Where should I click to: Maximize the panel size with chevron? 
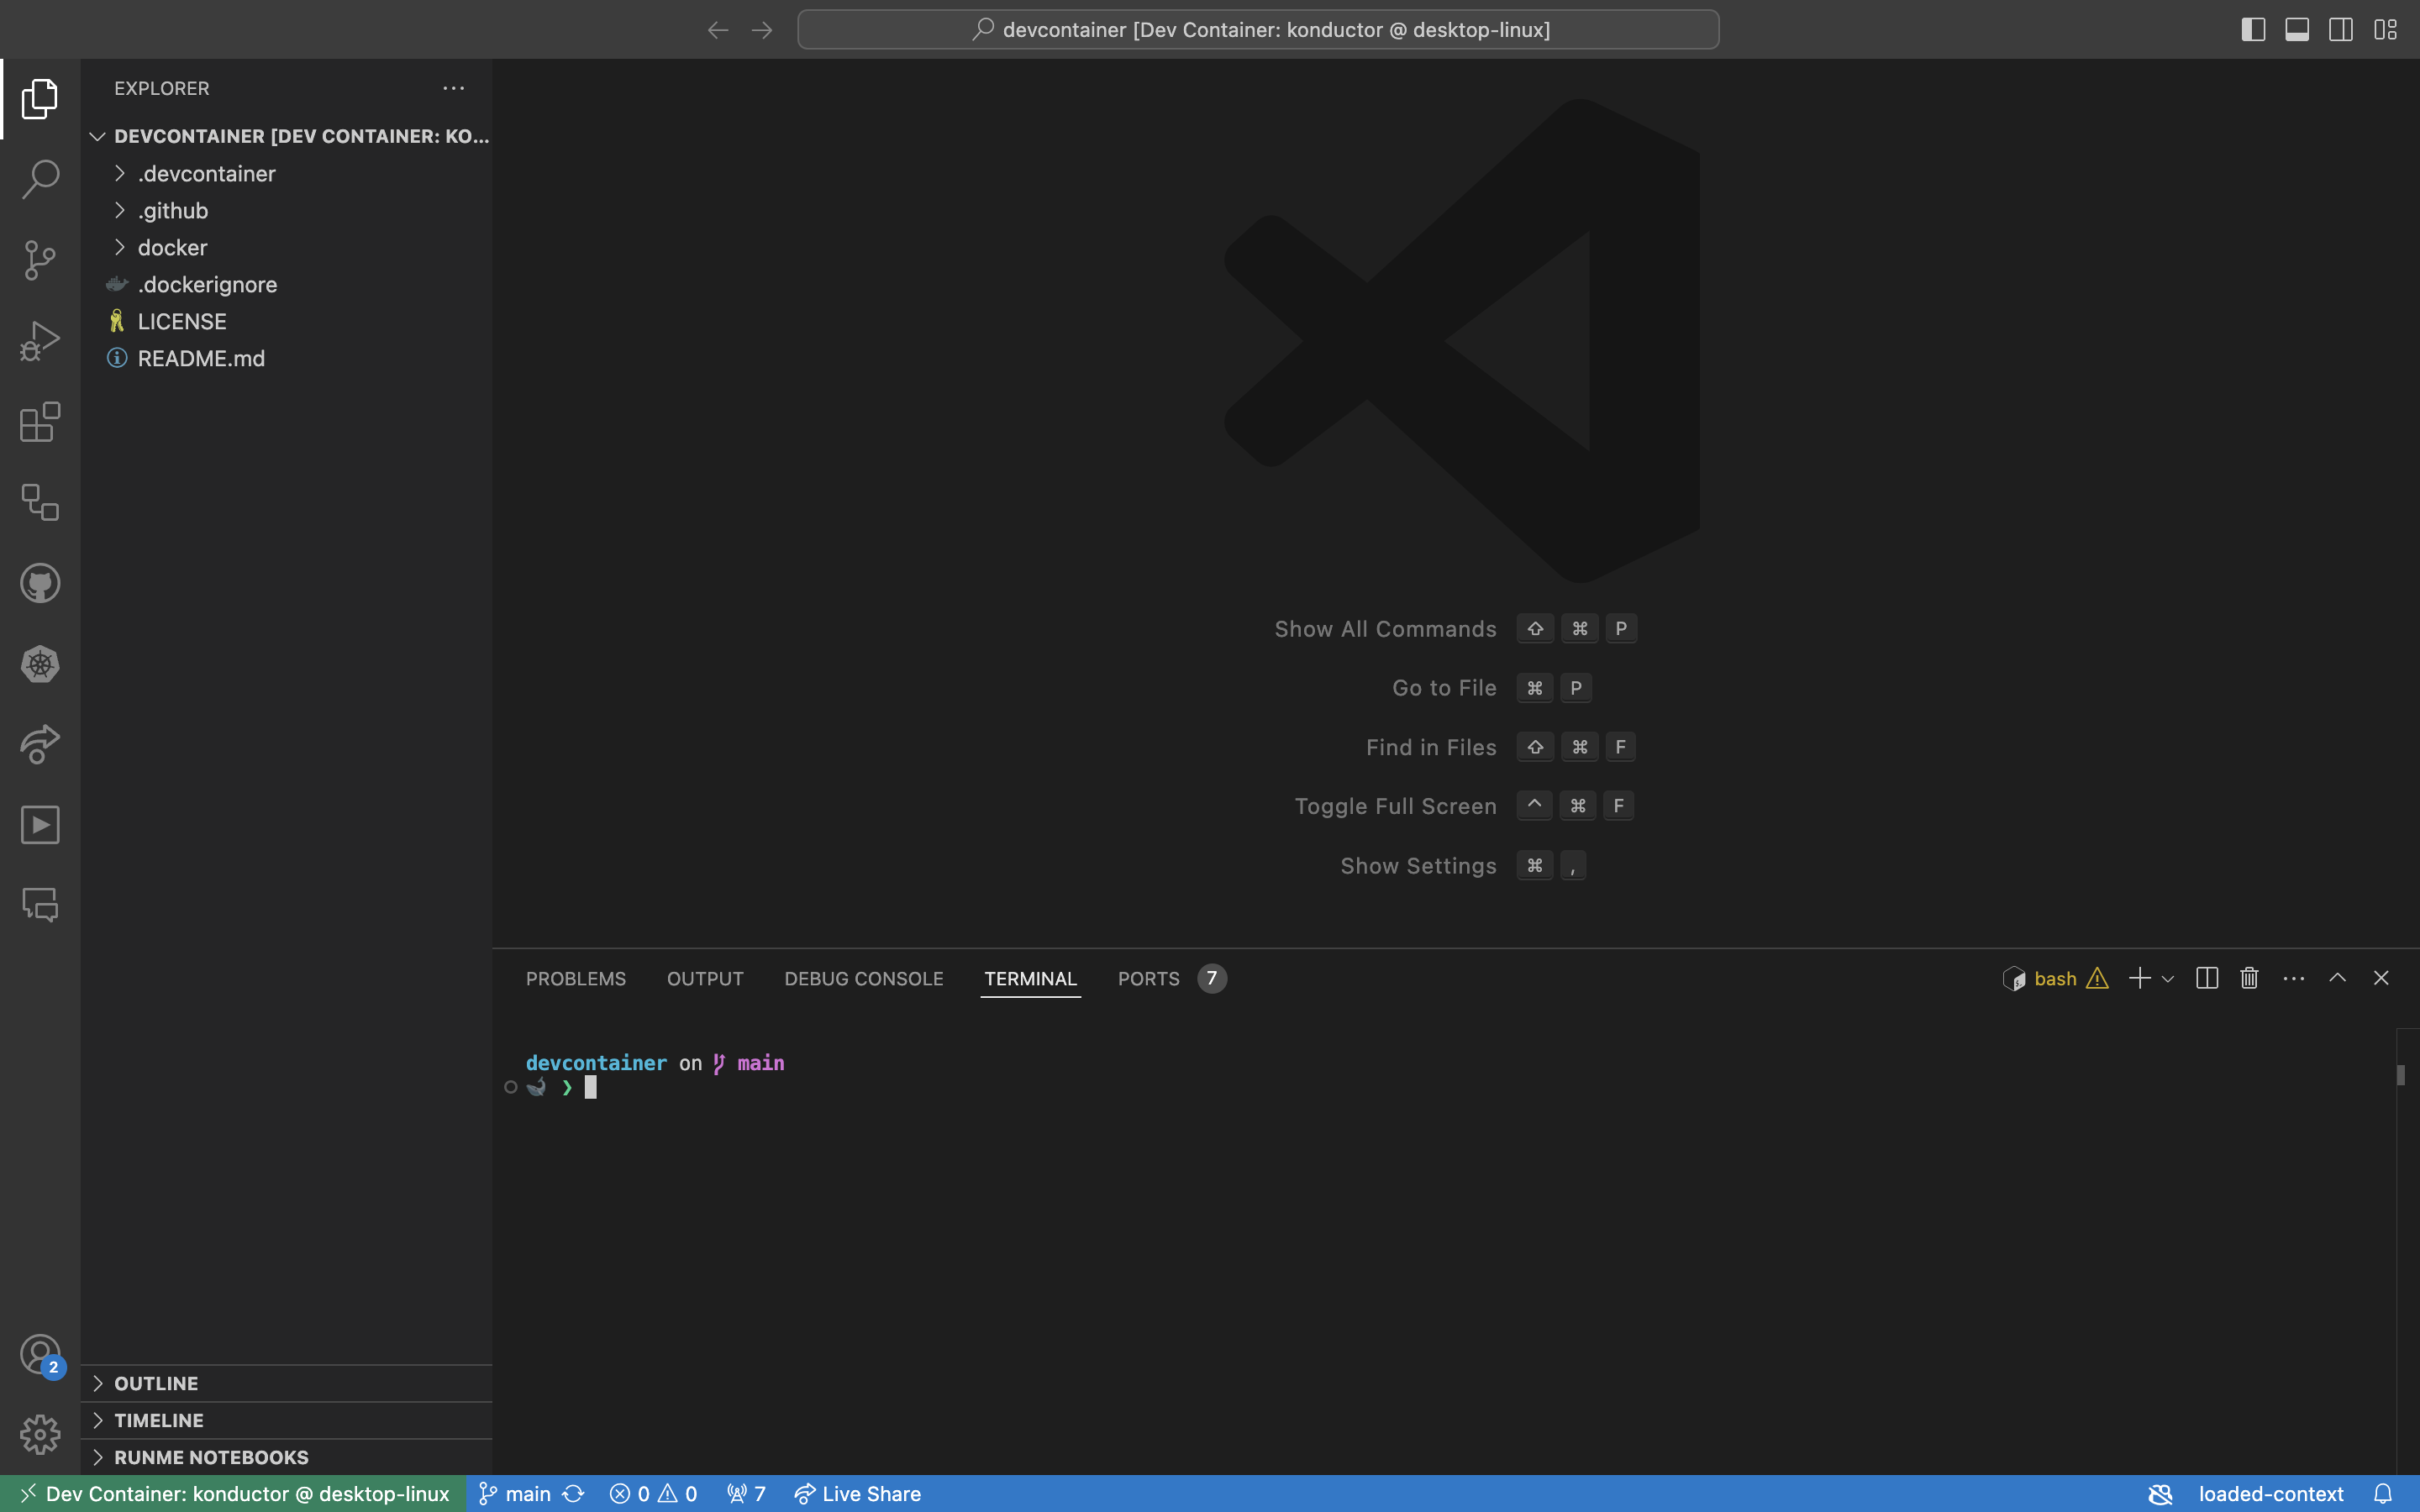[2337, 978]
